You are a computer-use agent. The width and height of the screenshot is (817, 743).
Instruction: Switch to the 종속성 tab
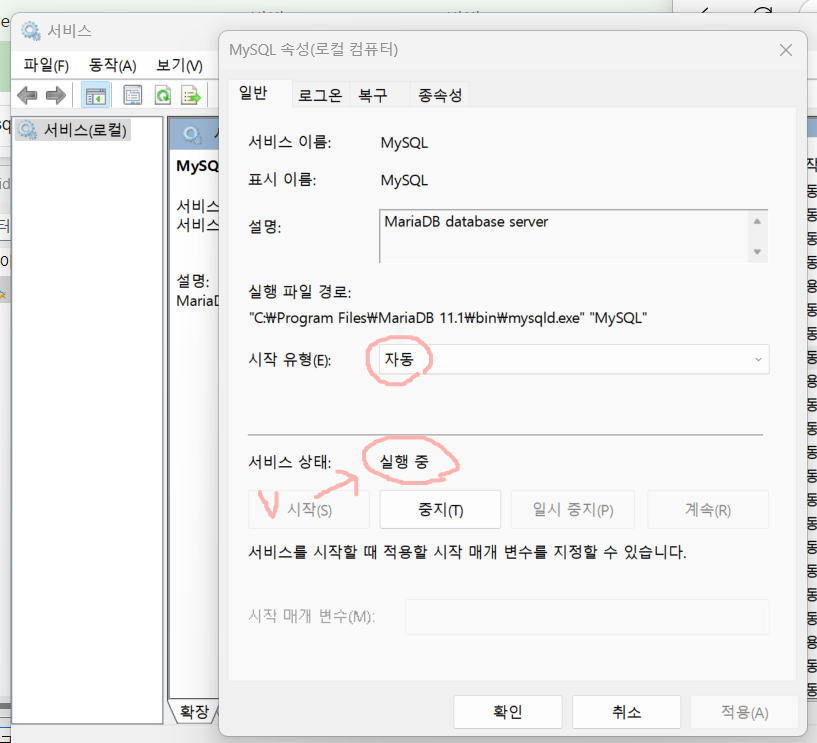(440, 95)
